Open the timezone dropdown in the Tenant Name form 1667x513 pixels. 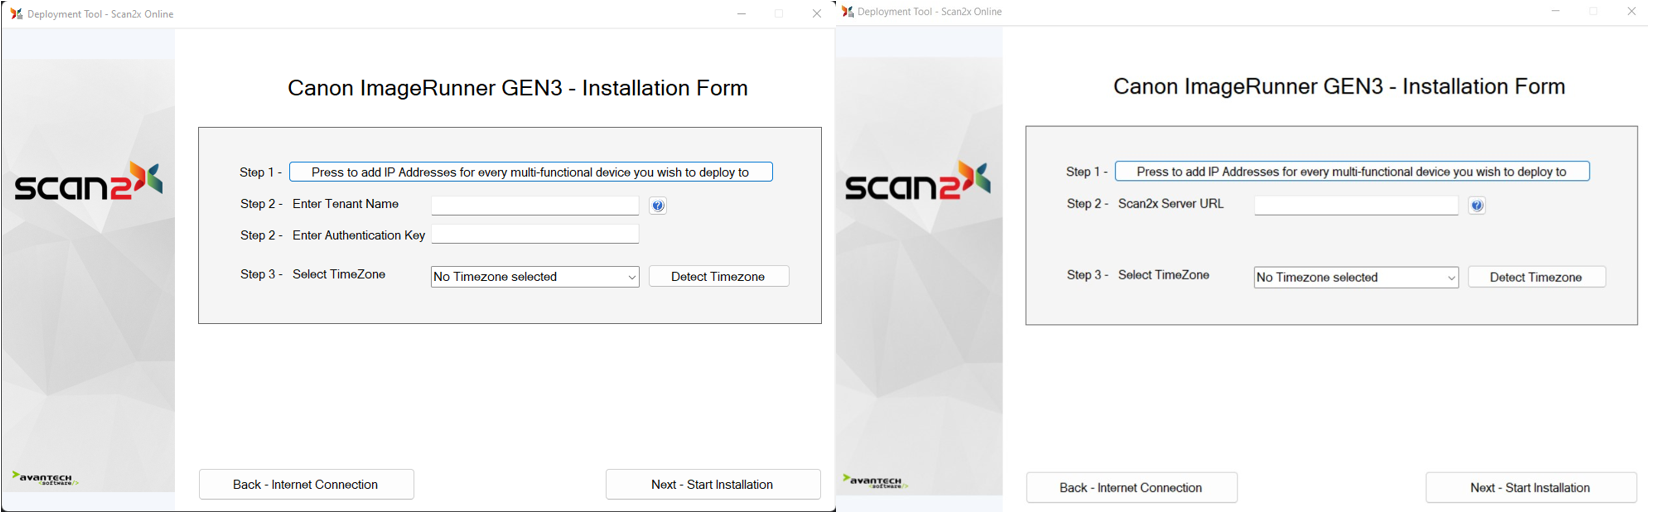tap(535, 277)
